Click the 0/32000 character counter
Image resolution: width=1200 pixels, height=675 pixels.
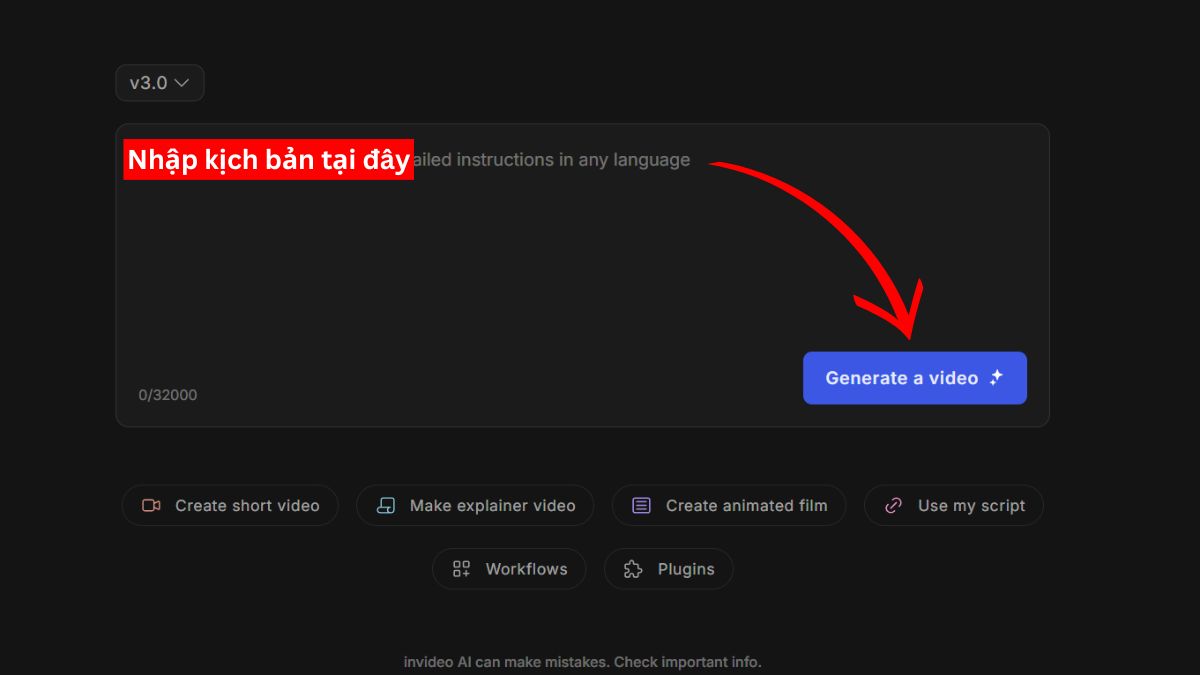pos(168,395)
